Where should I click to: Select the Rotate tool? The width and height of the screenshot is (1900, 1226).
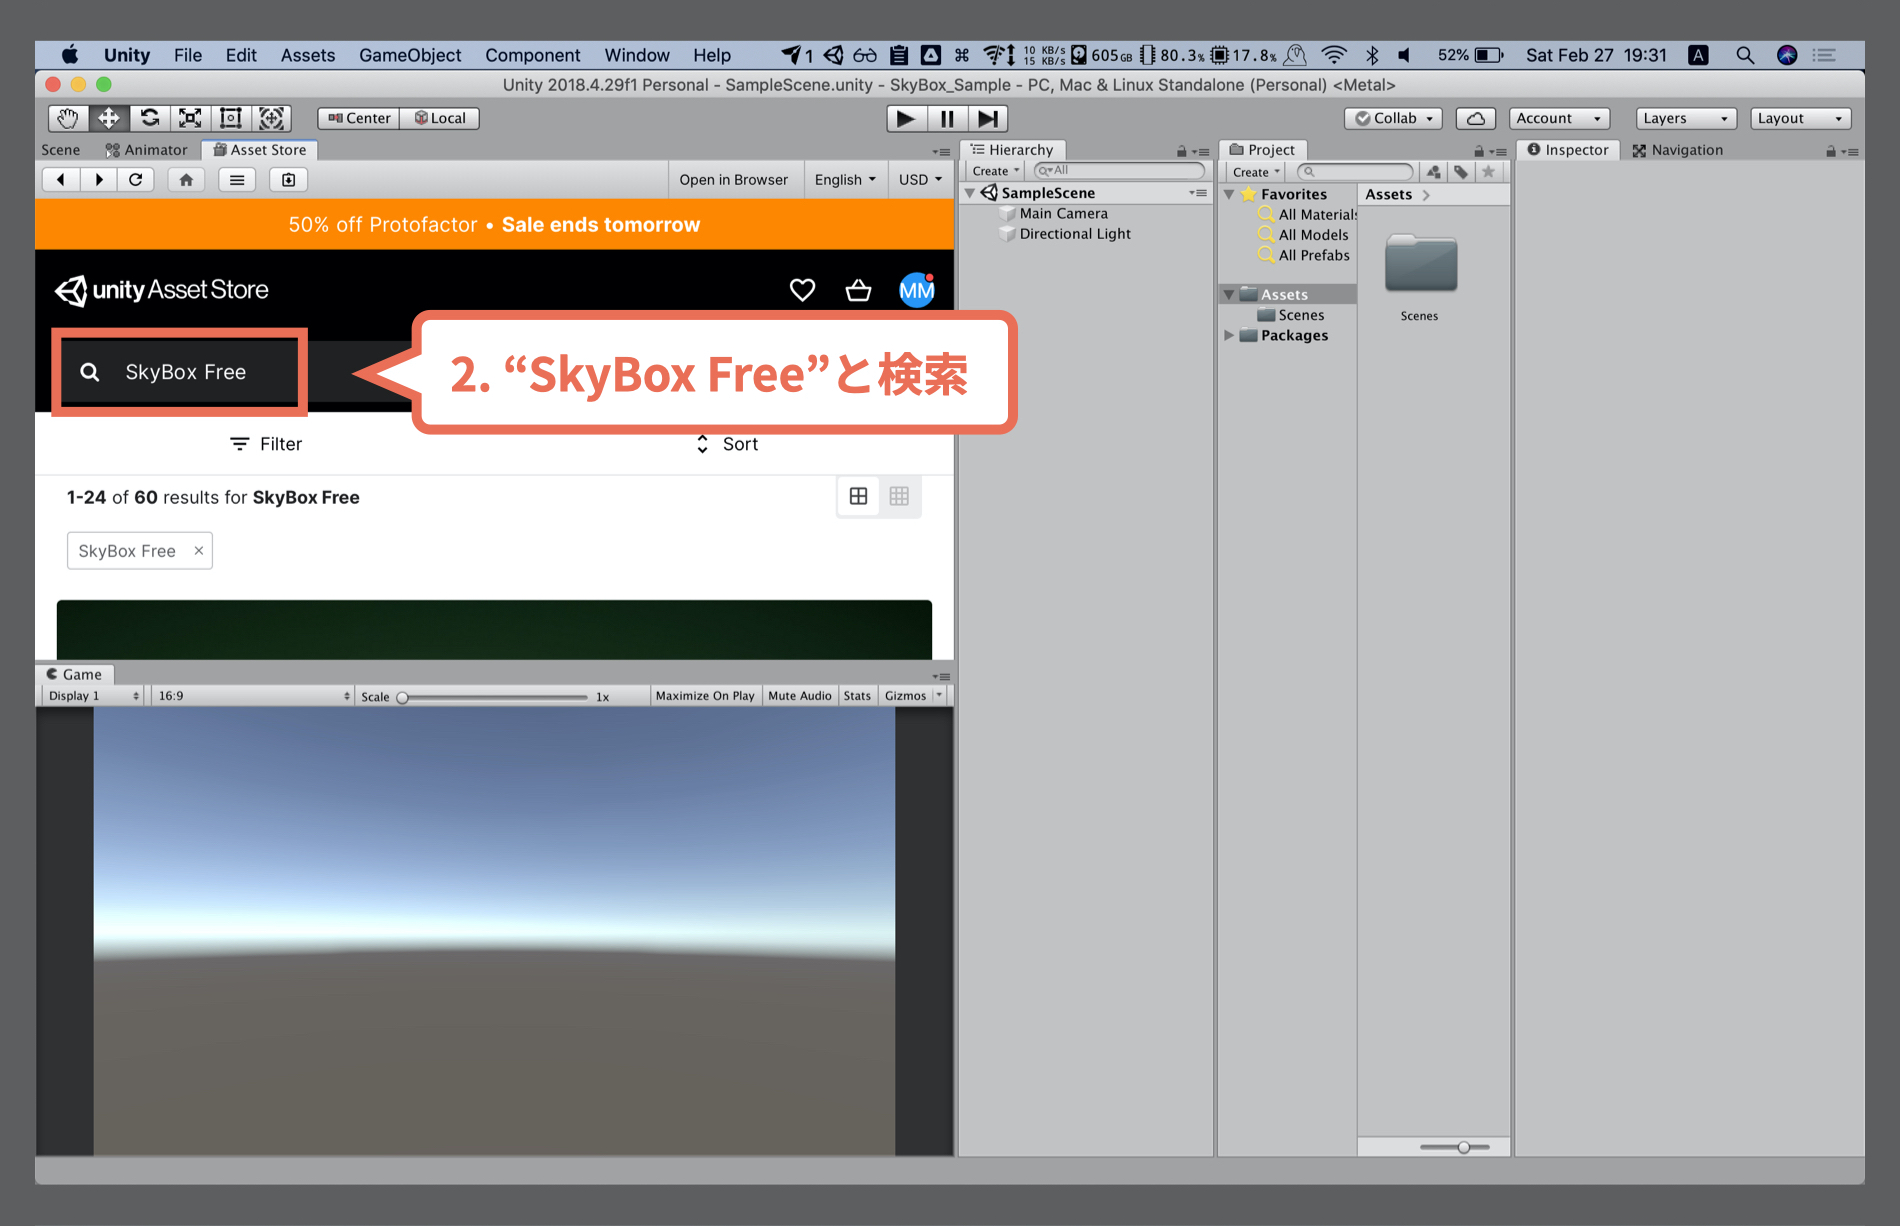149,118
